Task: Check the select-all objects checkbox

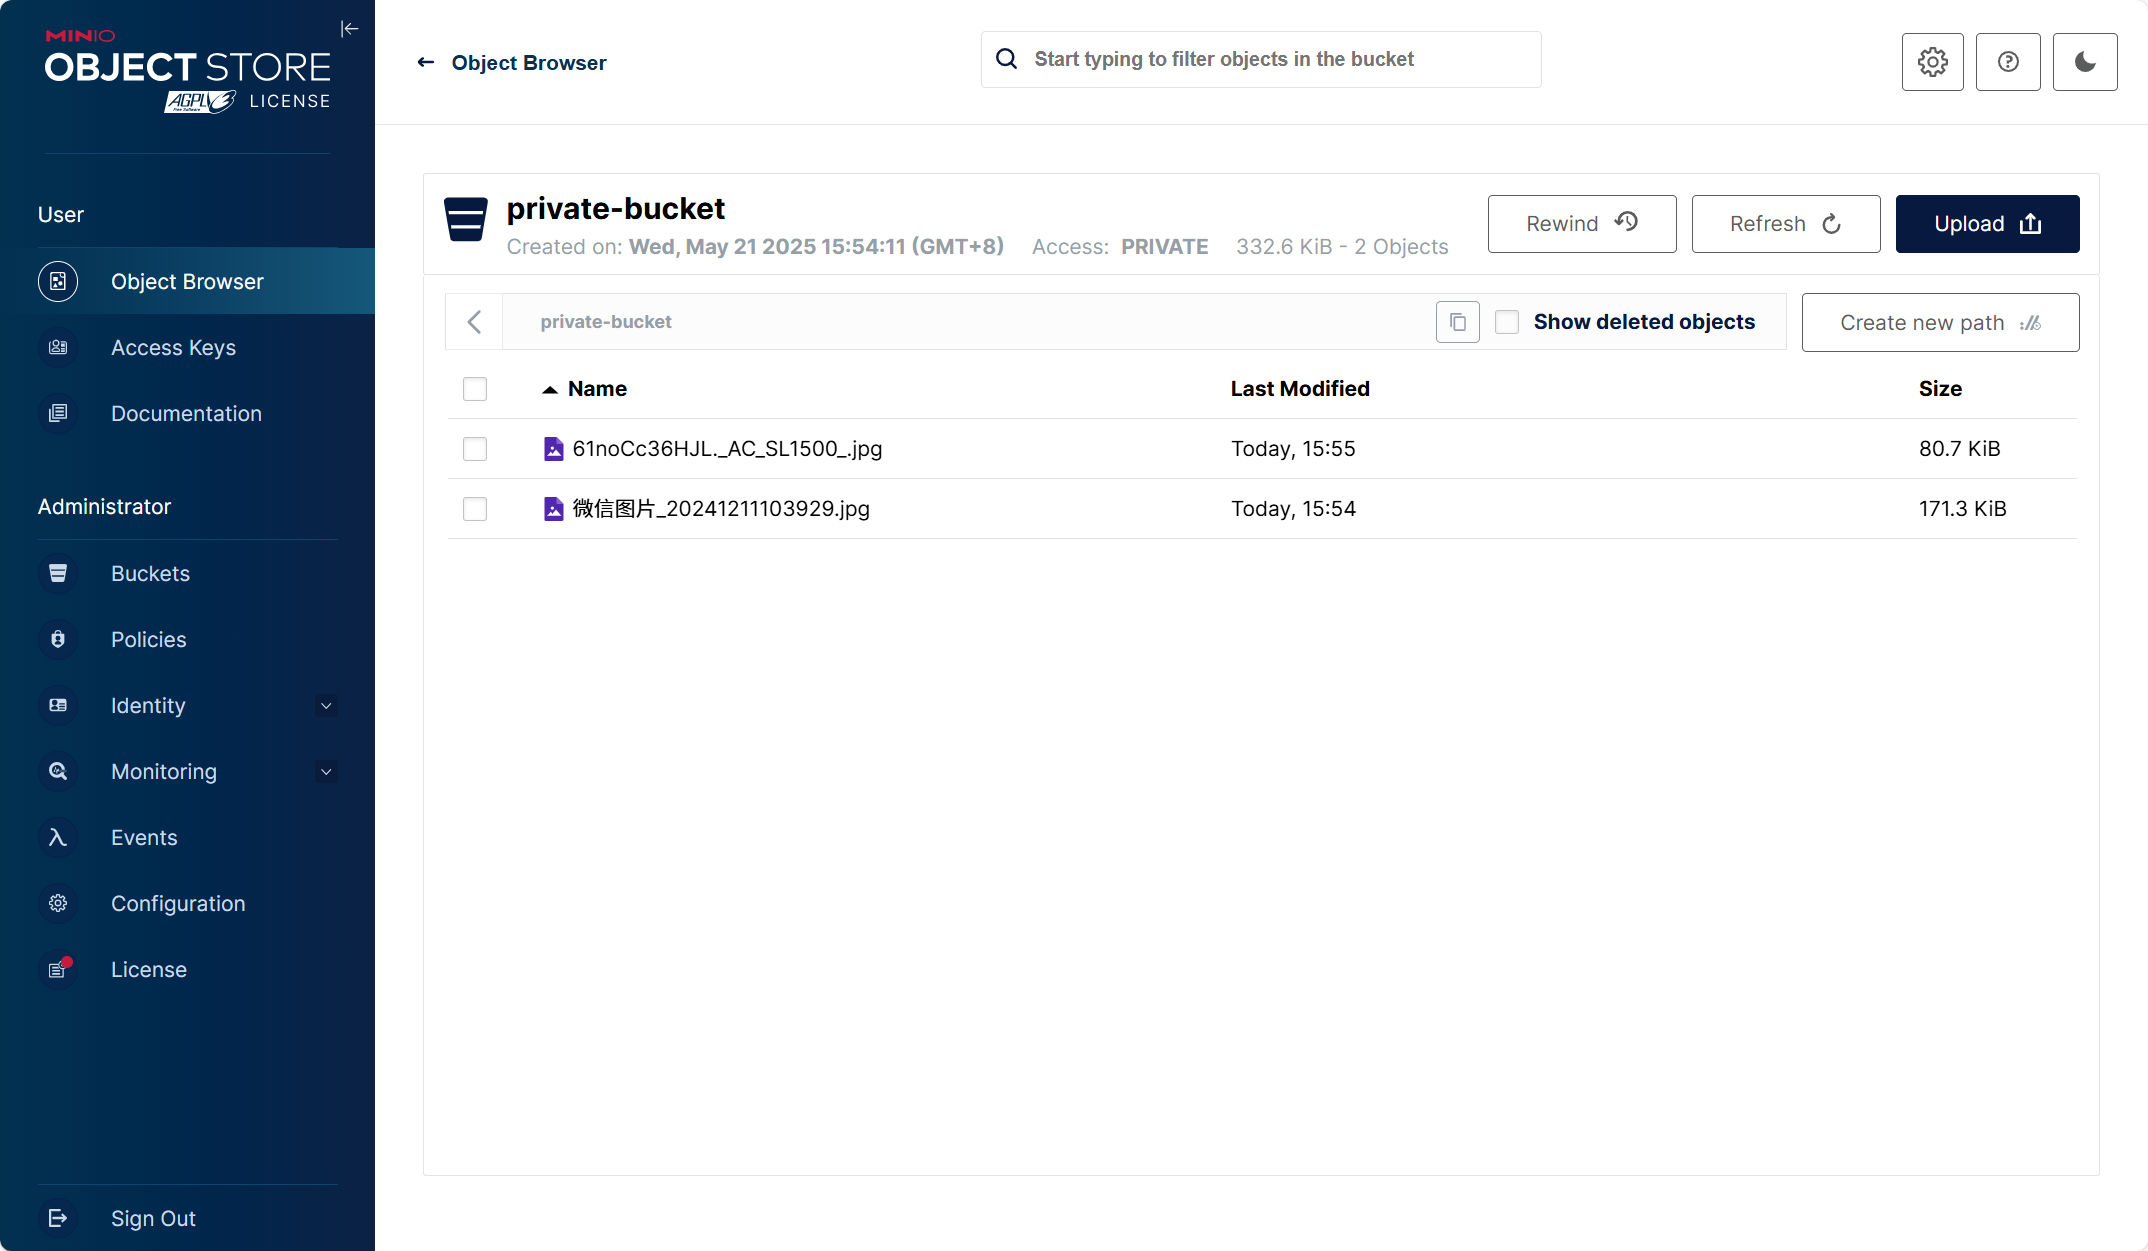Action: pos(475,389)
